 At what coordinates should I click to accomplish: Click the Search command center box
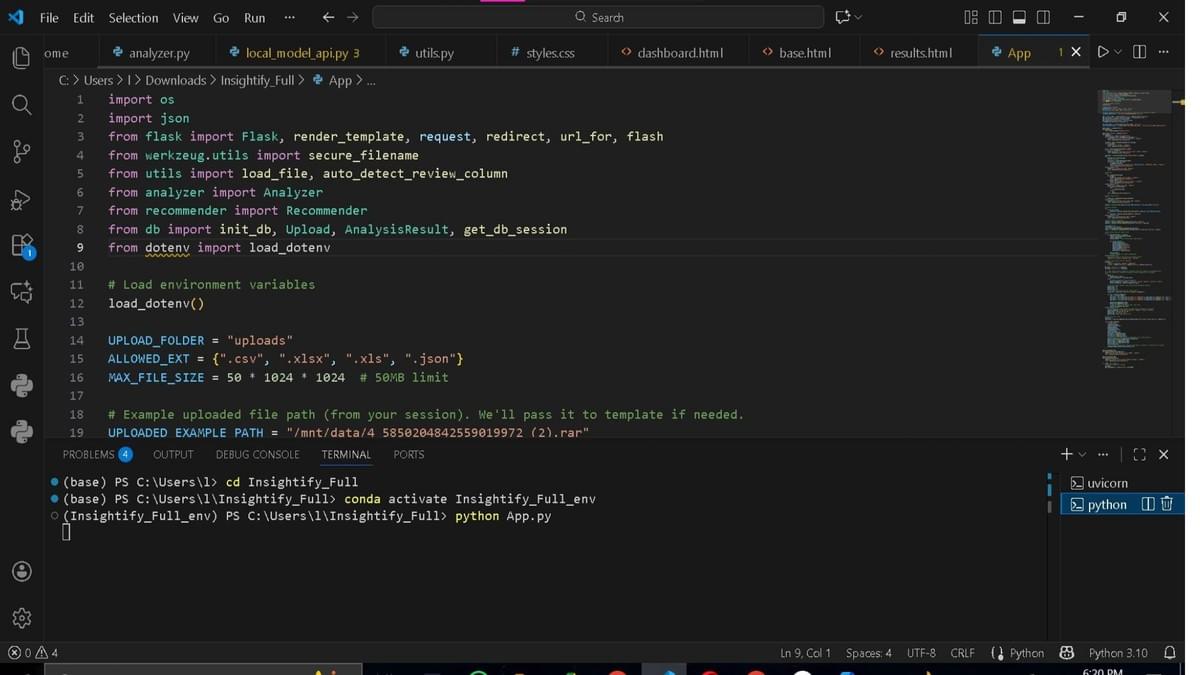(x=598, y=17)
